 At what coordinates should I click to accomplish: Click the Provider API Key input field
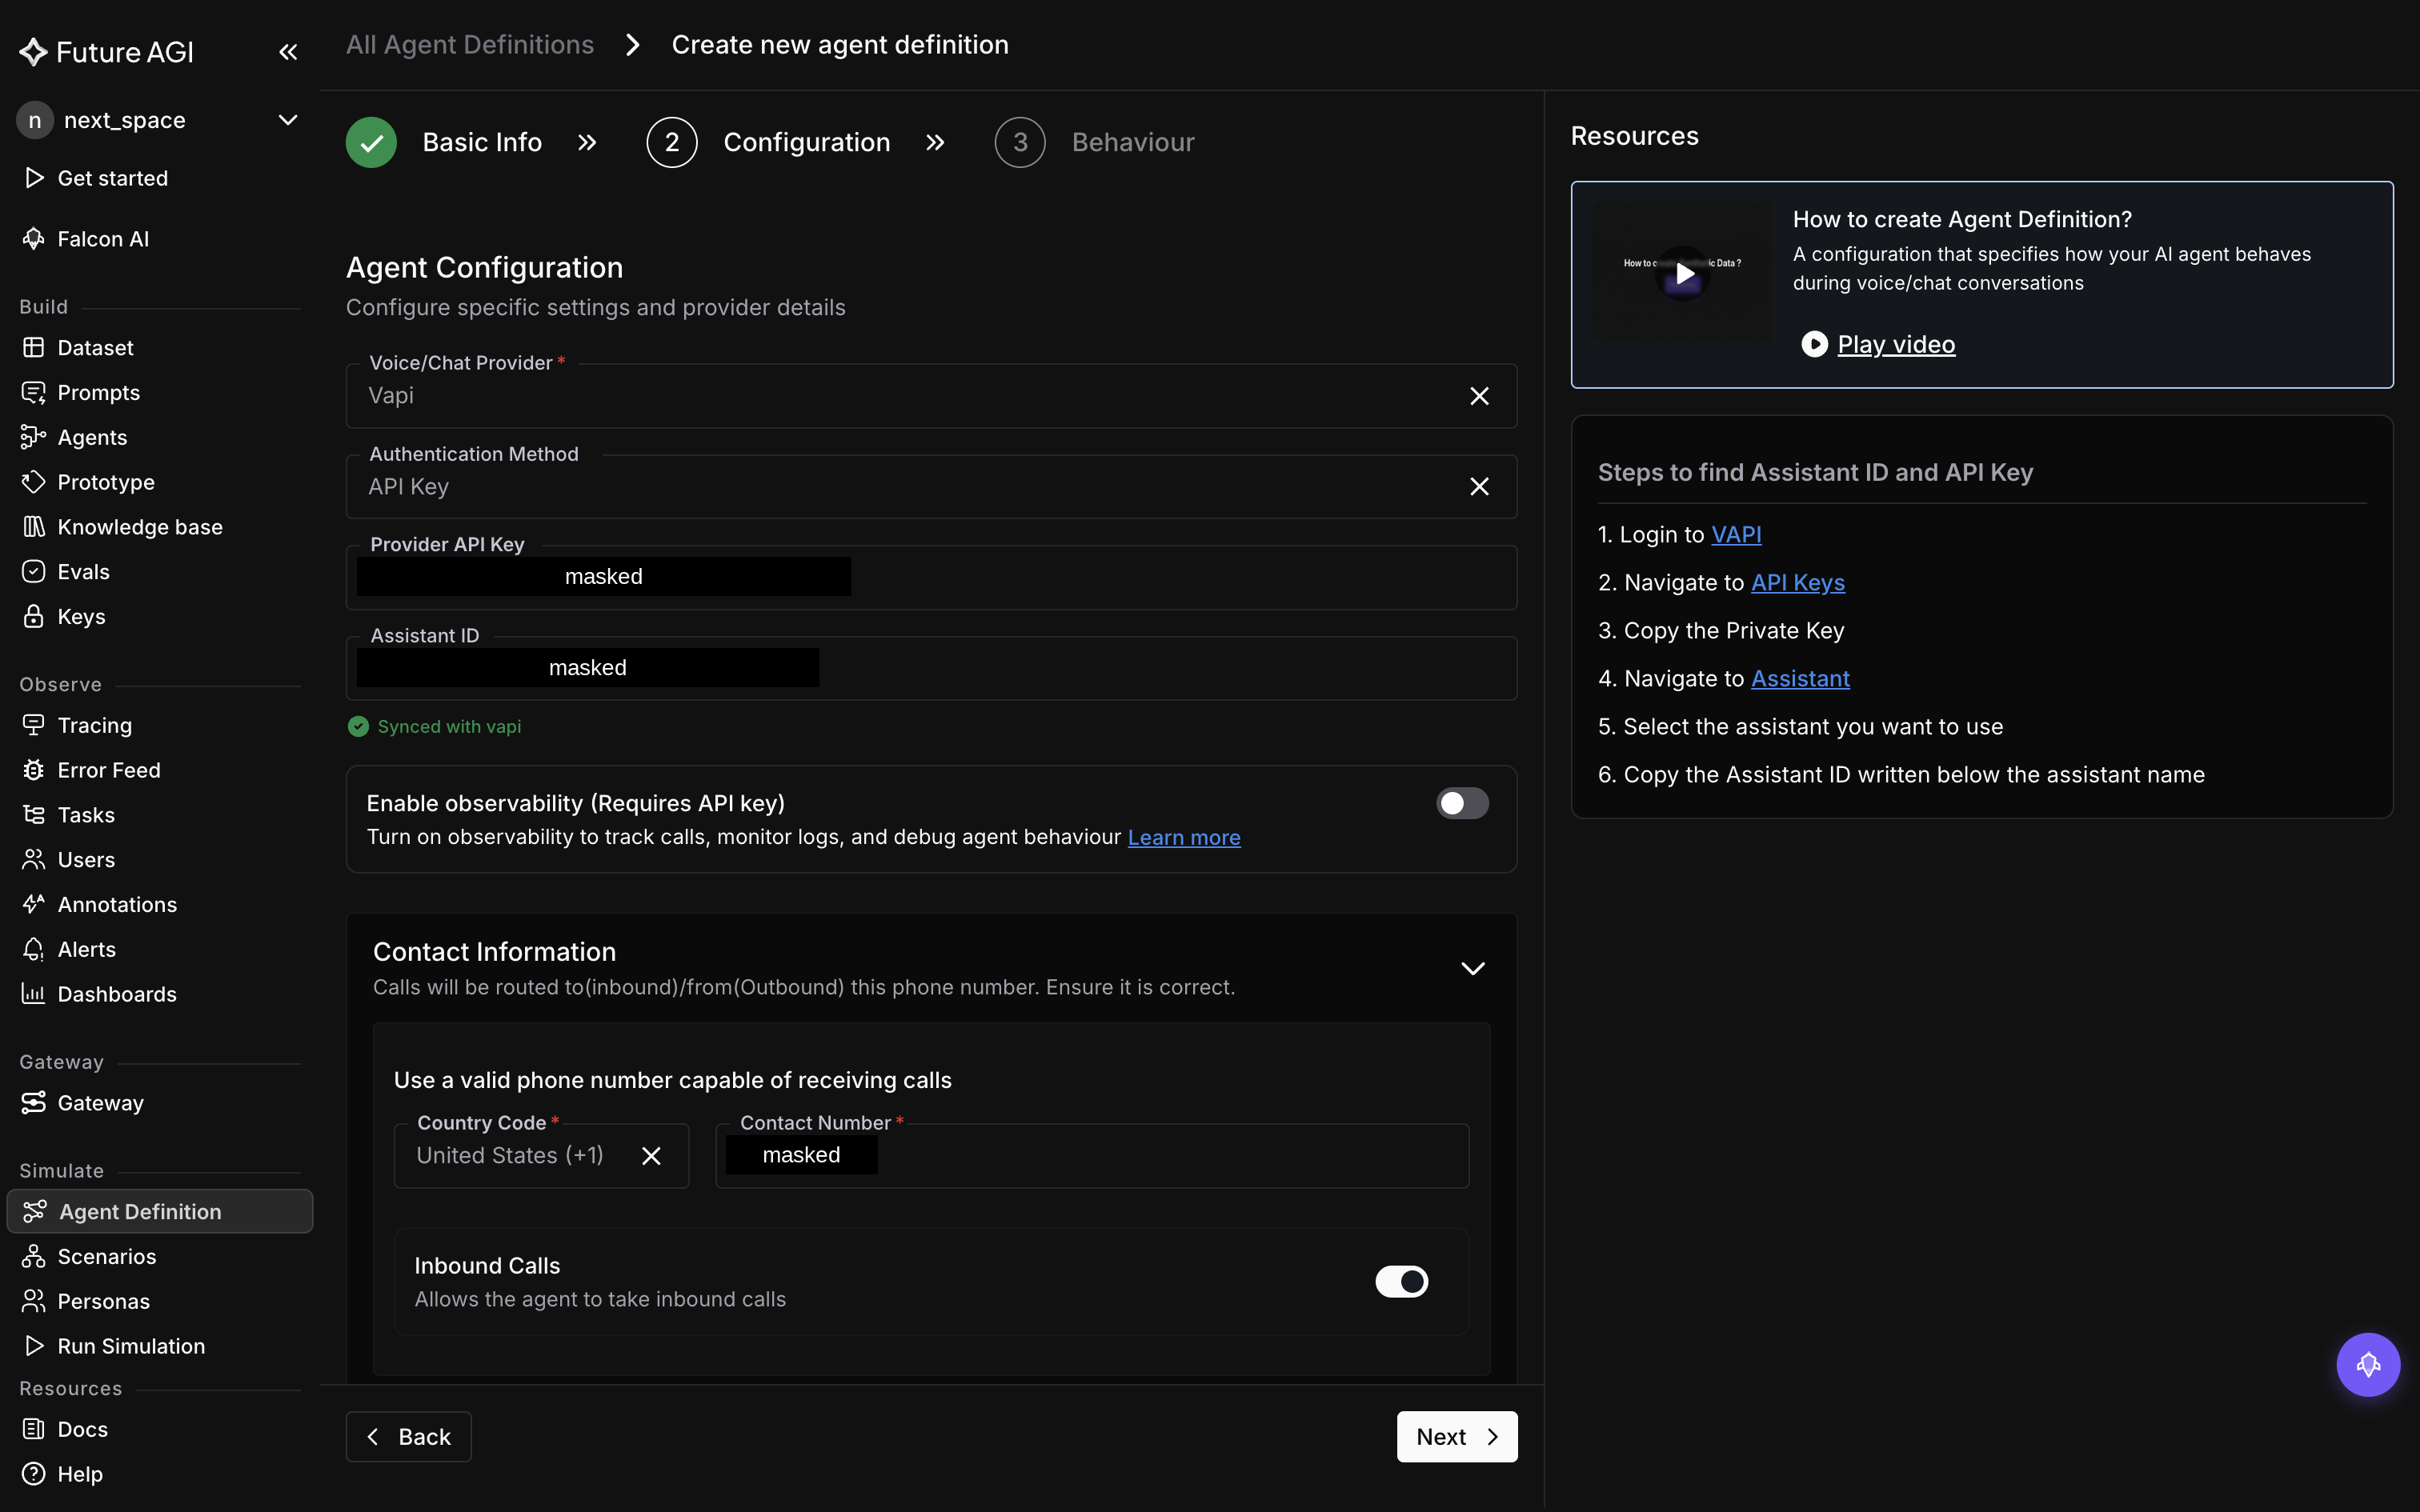coord(931,577)
